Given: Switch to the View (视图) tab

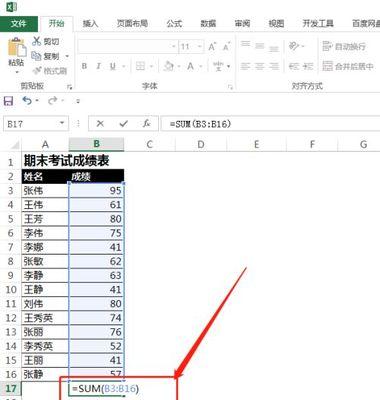Looking at the screenshot, I should [x=276, y=23].
